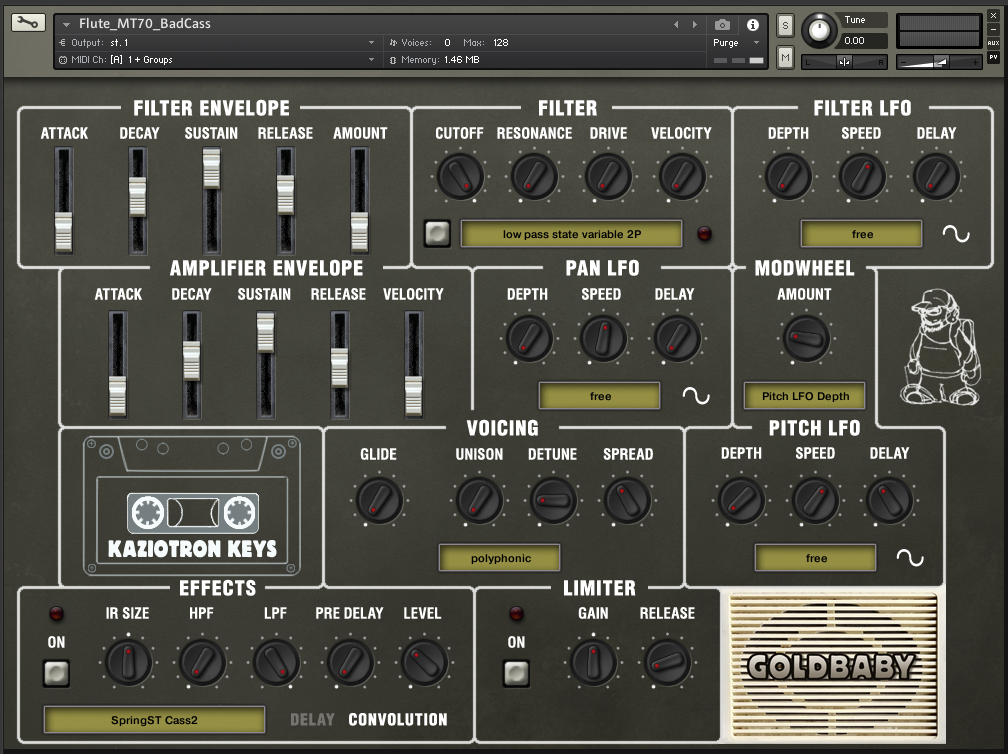Click the Filter LFO sine waveform icon
The width and height of the screenshot is (1008, 754).
tap(956, 234)
